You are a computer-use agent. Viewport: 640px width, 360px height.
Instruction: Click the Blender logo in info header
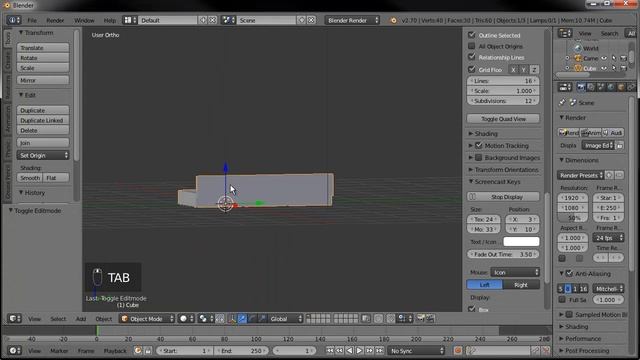click(x=393, y=20)
